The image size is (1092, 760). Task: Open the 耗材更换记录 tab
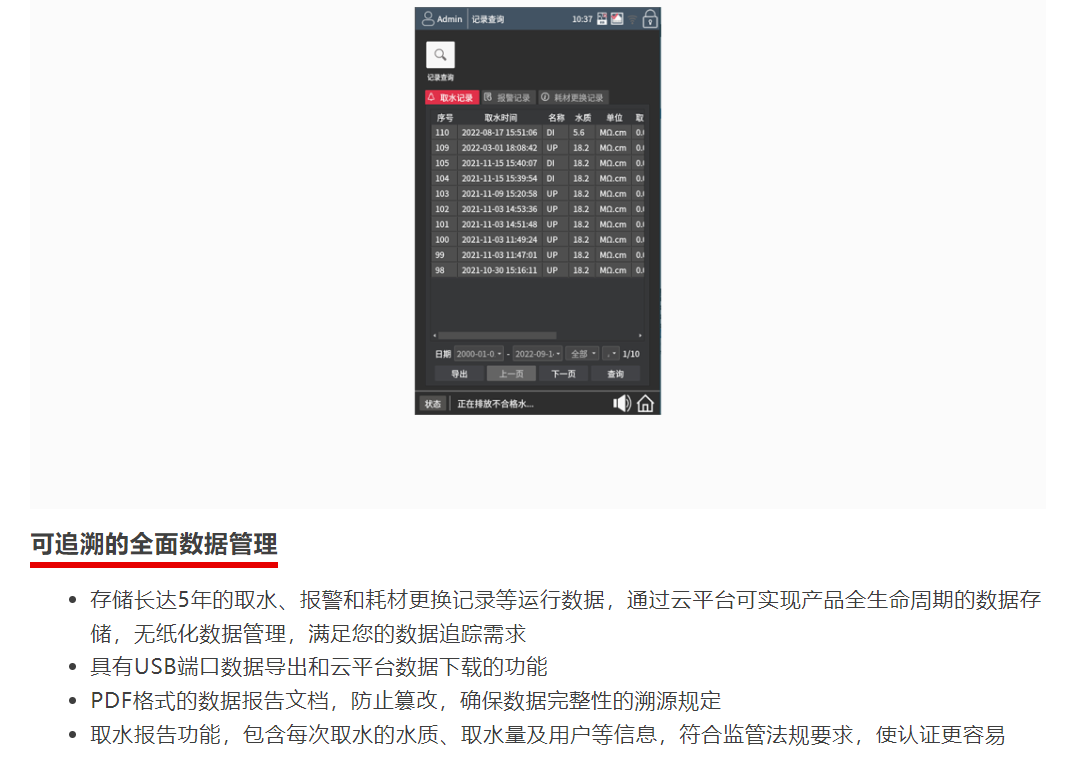coord(572,98)
